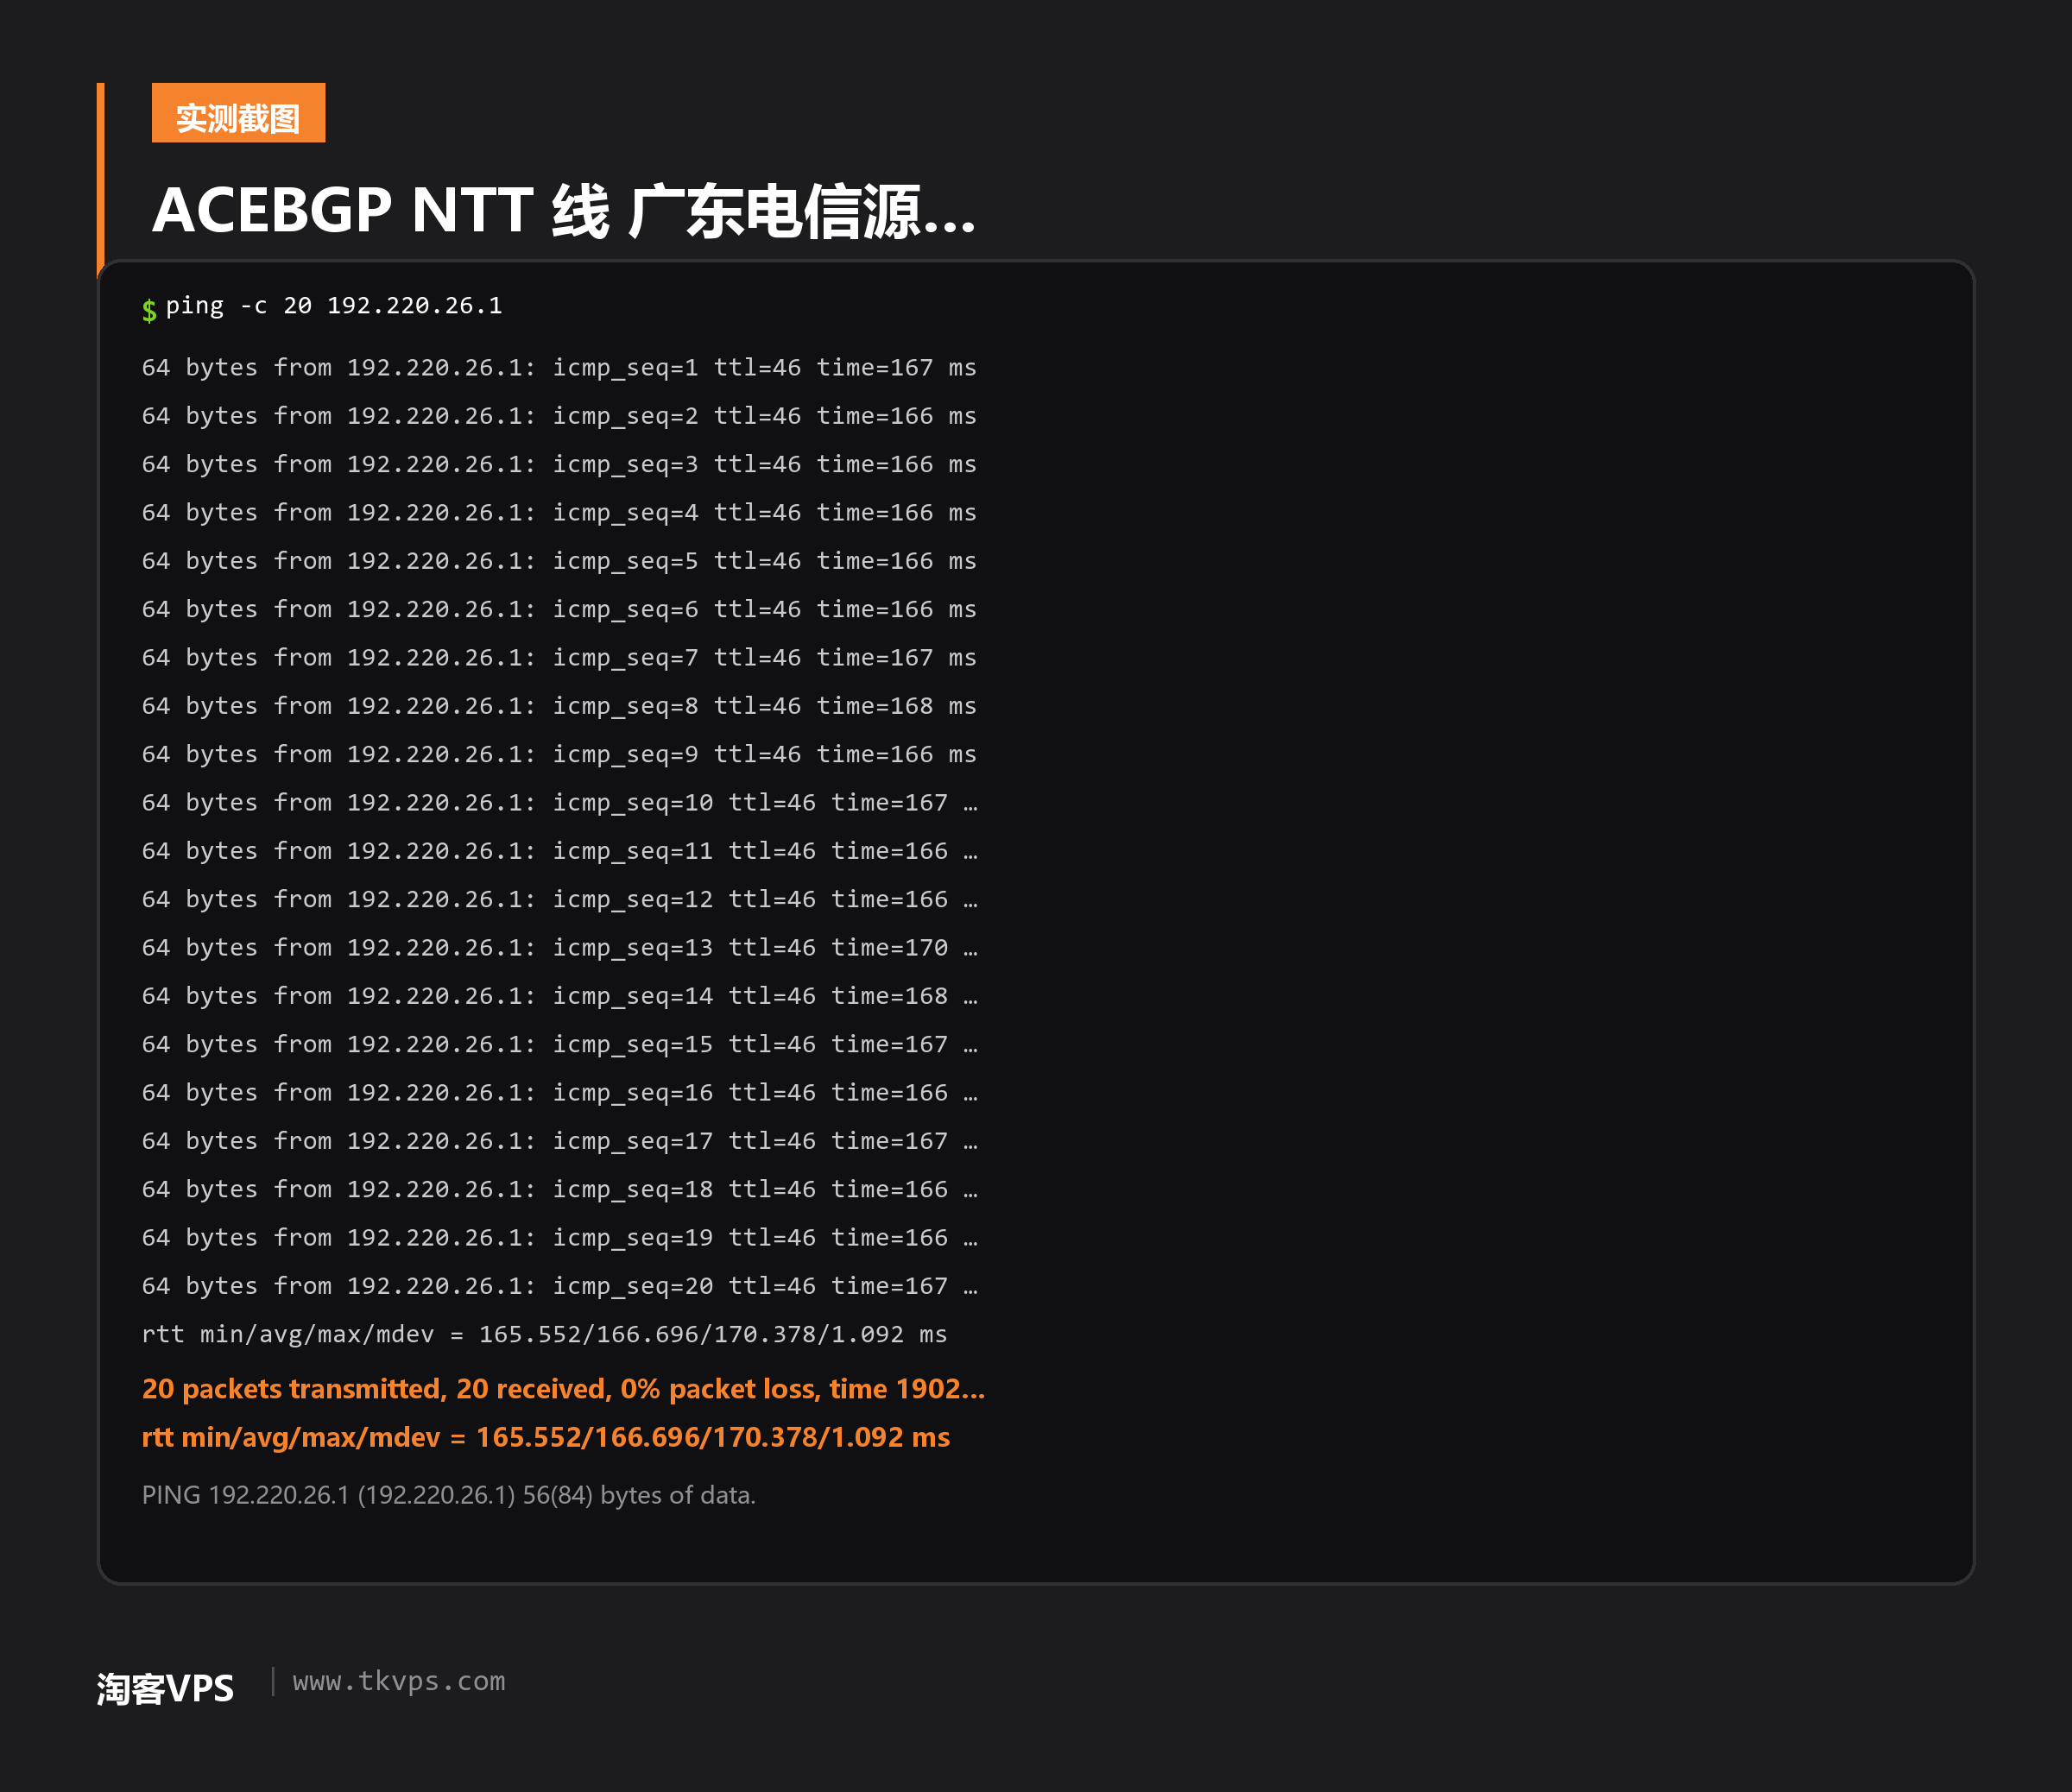Select the ping -c 20 192.220.26.1 command

tap(334, 306)
